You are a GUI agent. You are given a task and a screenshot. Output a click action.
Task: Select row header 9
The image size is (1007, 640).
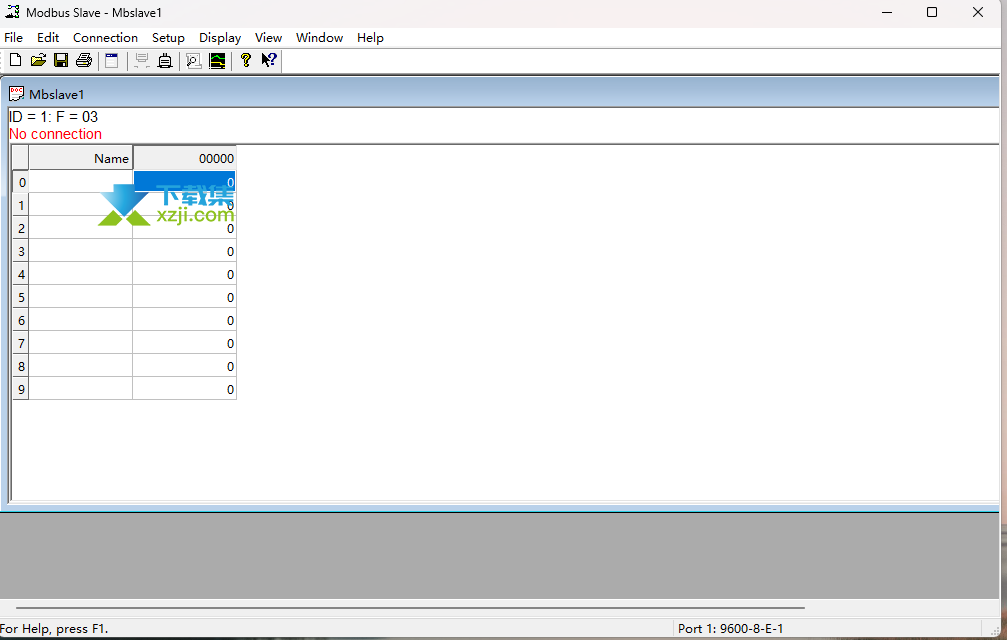coord(21,390)
